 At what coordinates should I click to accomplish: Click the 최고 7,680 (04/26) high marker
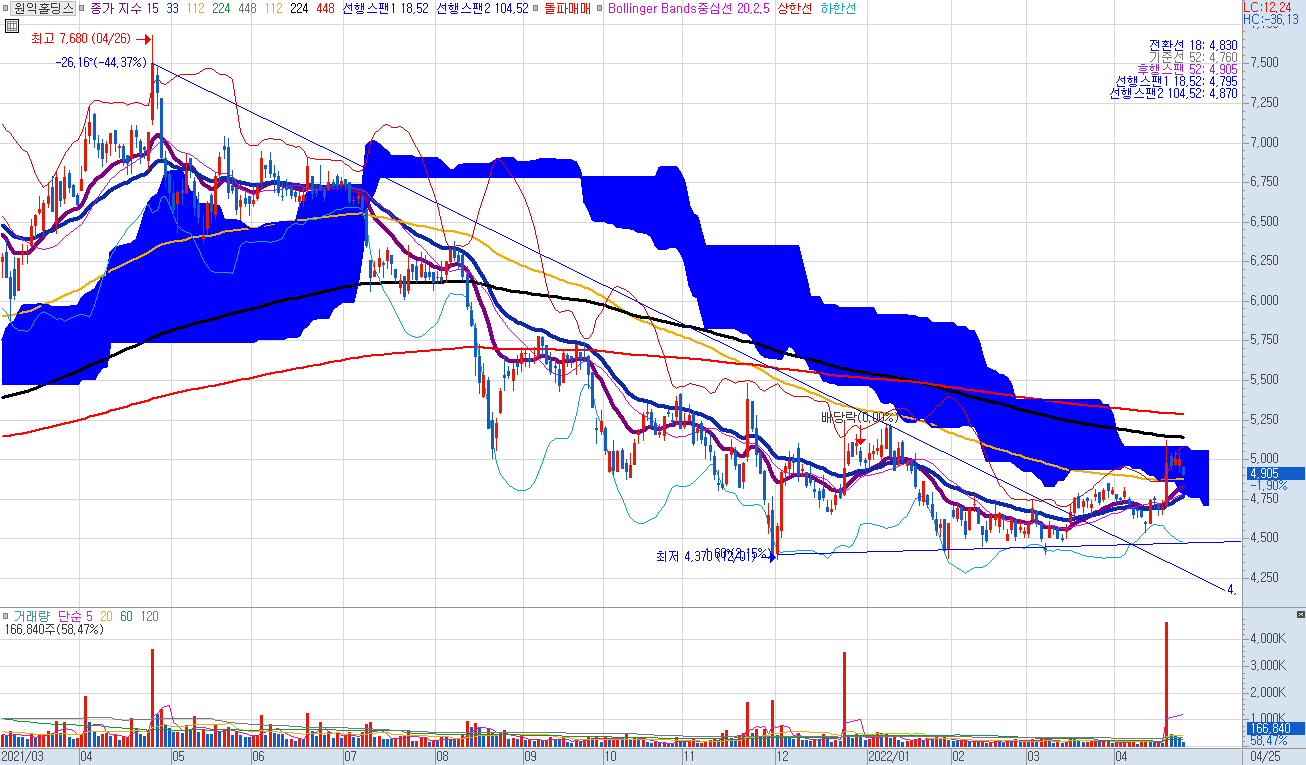(82, 39)
